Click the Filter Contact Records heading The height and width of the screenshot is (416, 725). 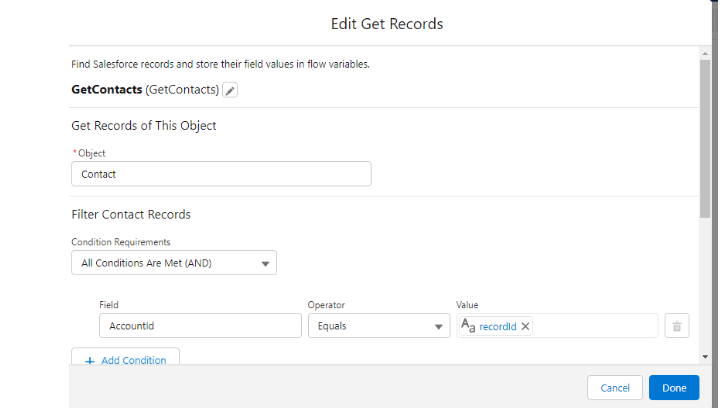pos(131,214)
